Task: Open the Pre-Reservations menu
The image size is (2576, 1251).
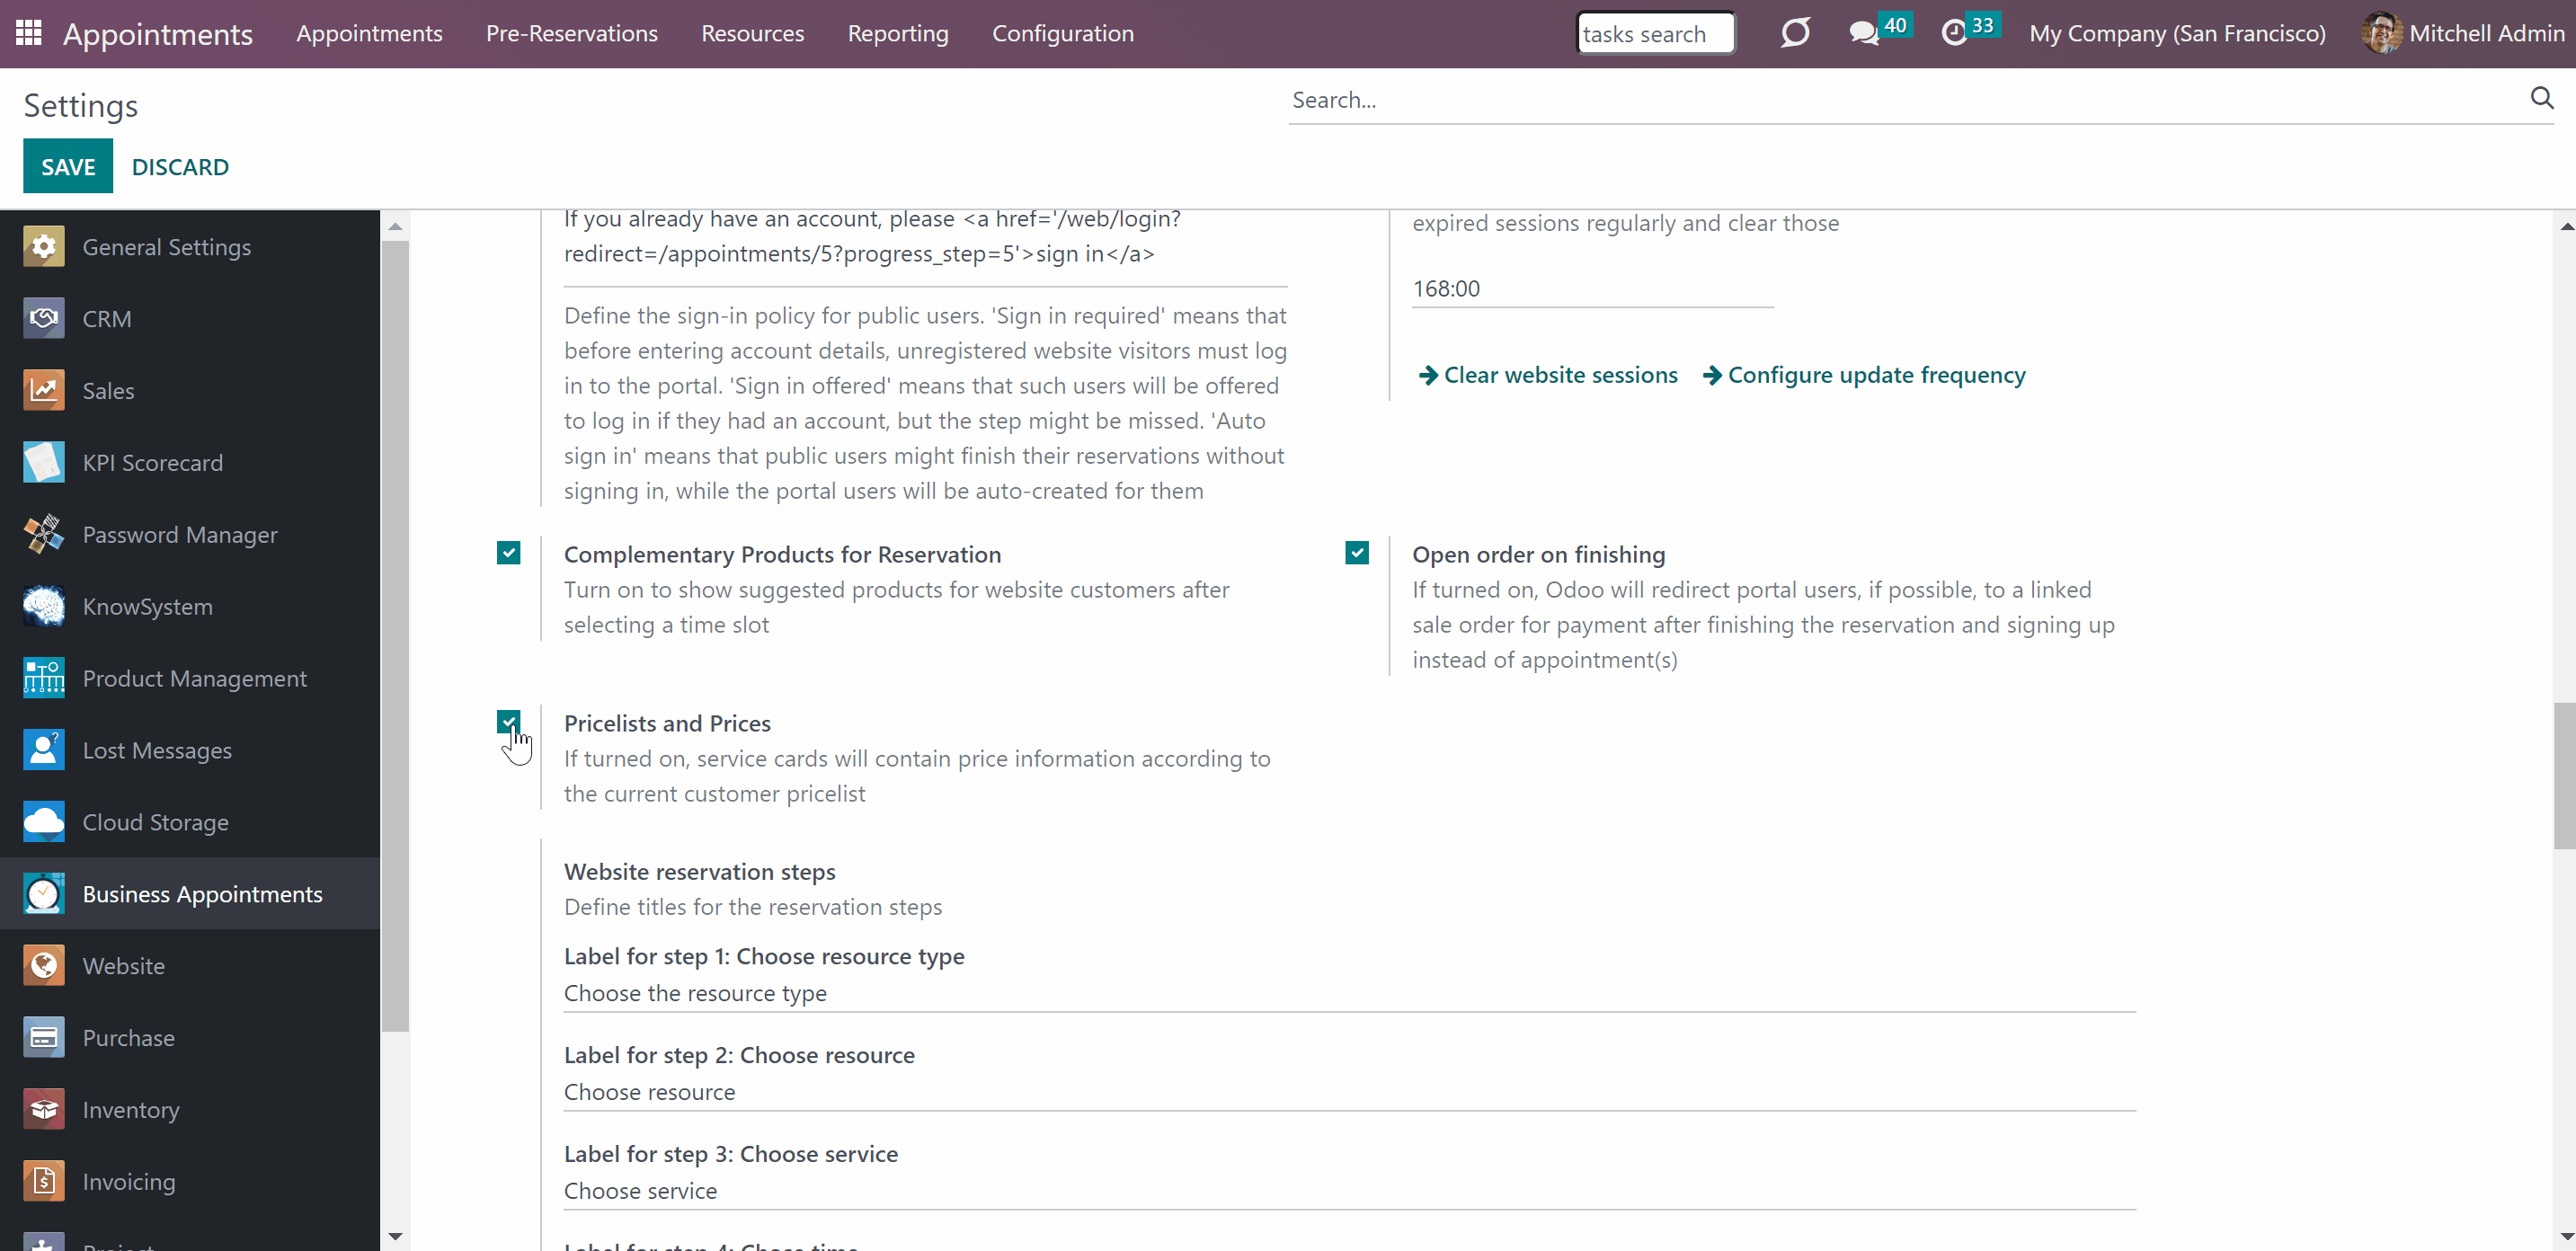Action: (x=572, y=33)
